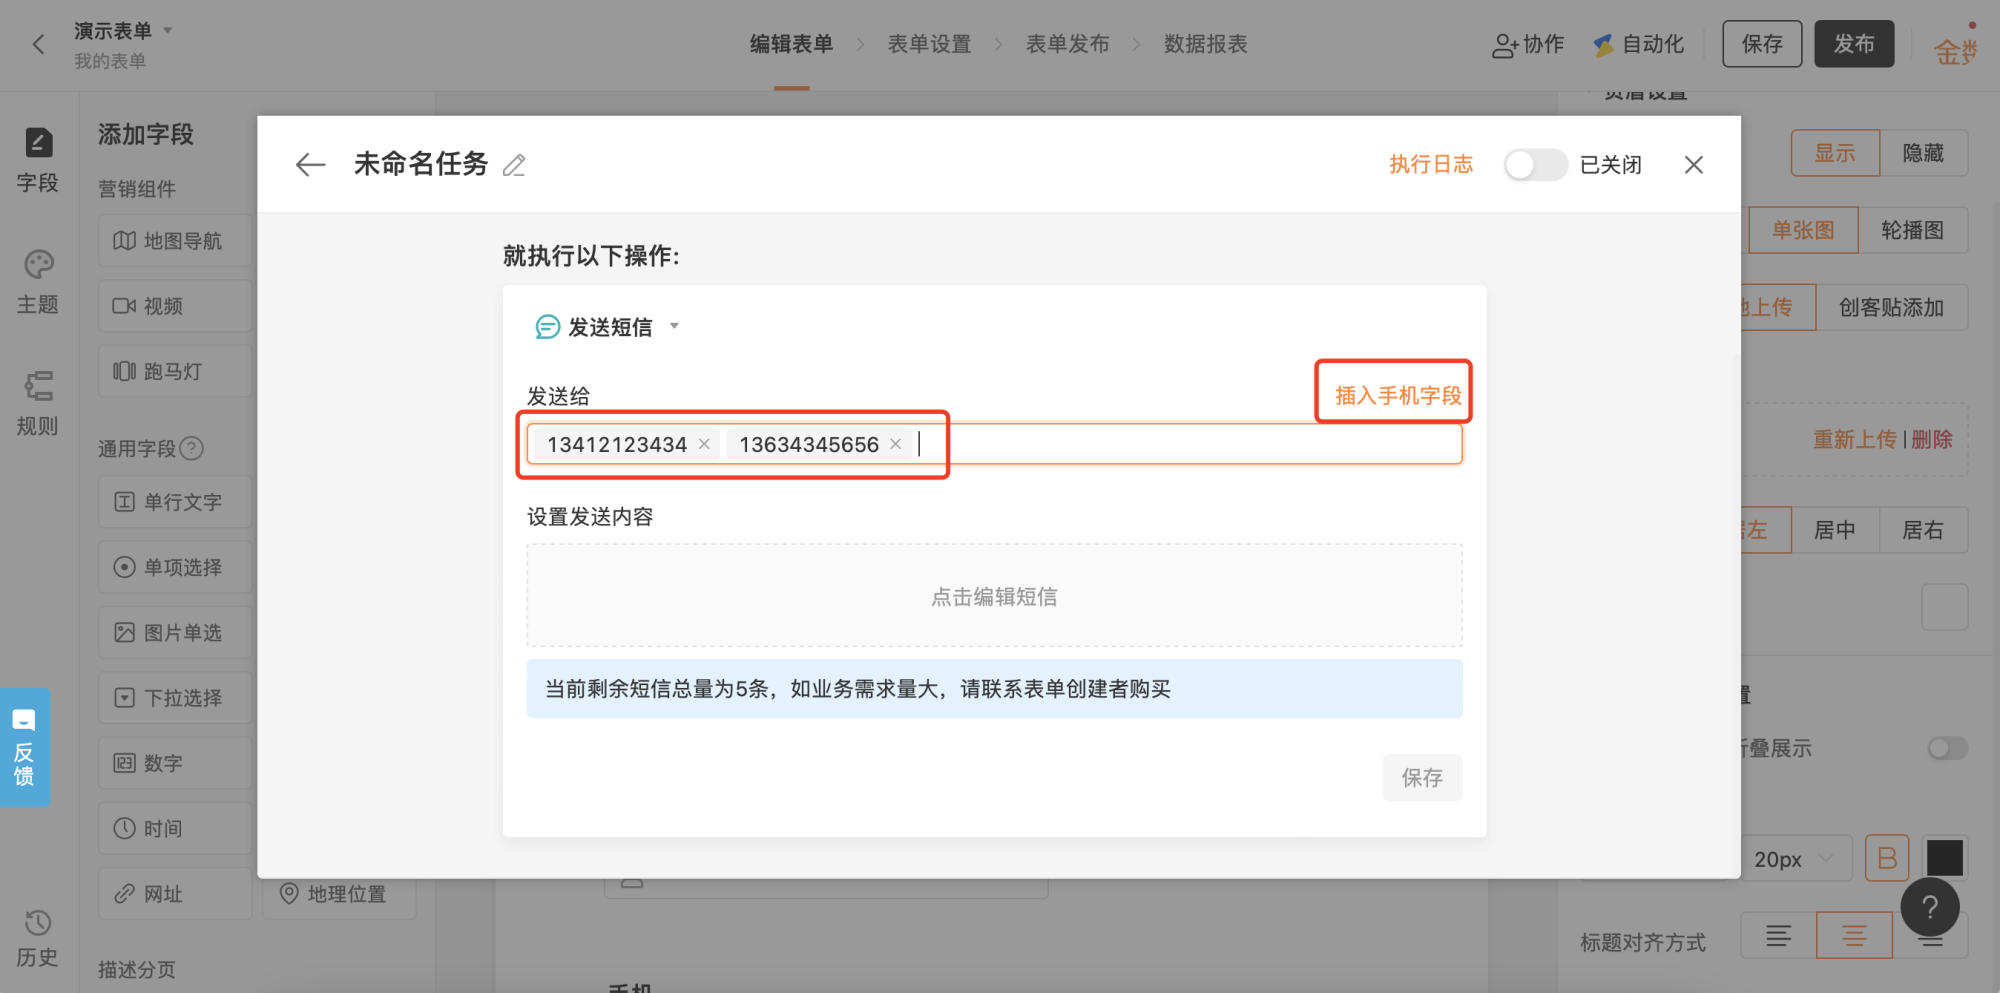This screenshot has width=2000, height=993.
Task: Open the 历史 history sidebar panel
Action: click(x=38, y=938)
